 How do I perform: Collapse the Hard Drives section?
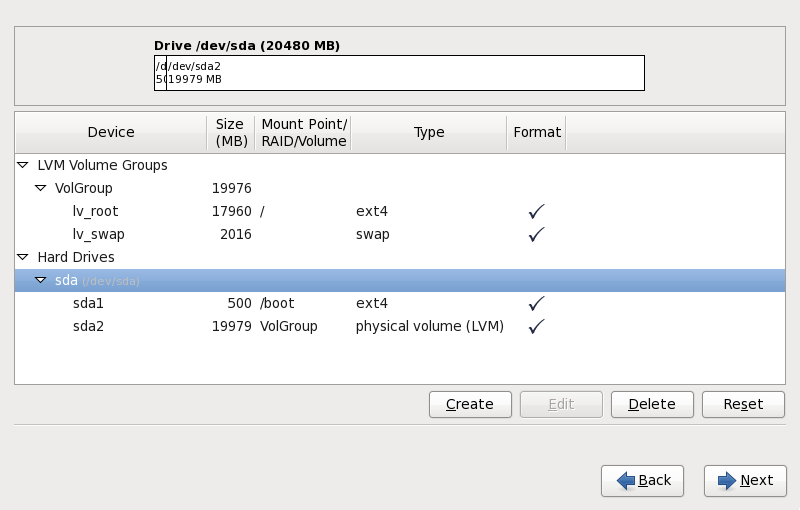(x=23, y=257)
